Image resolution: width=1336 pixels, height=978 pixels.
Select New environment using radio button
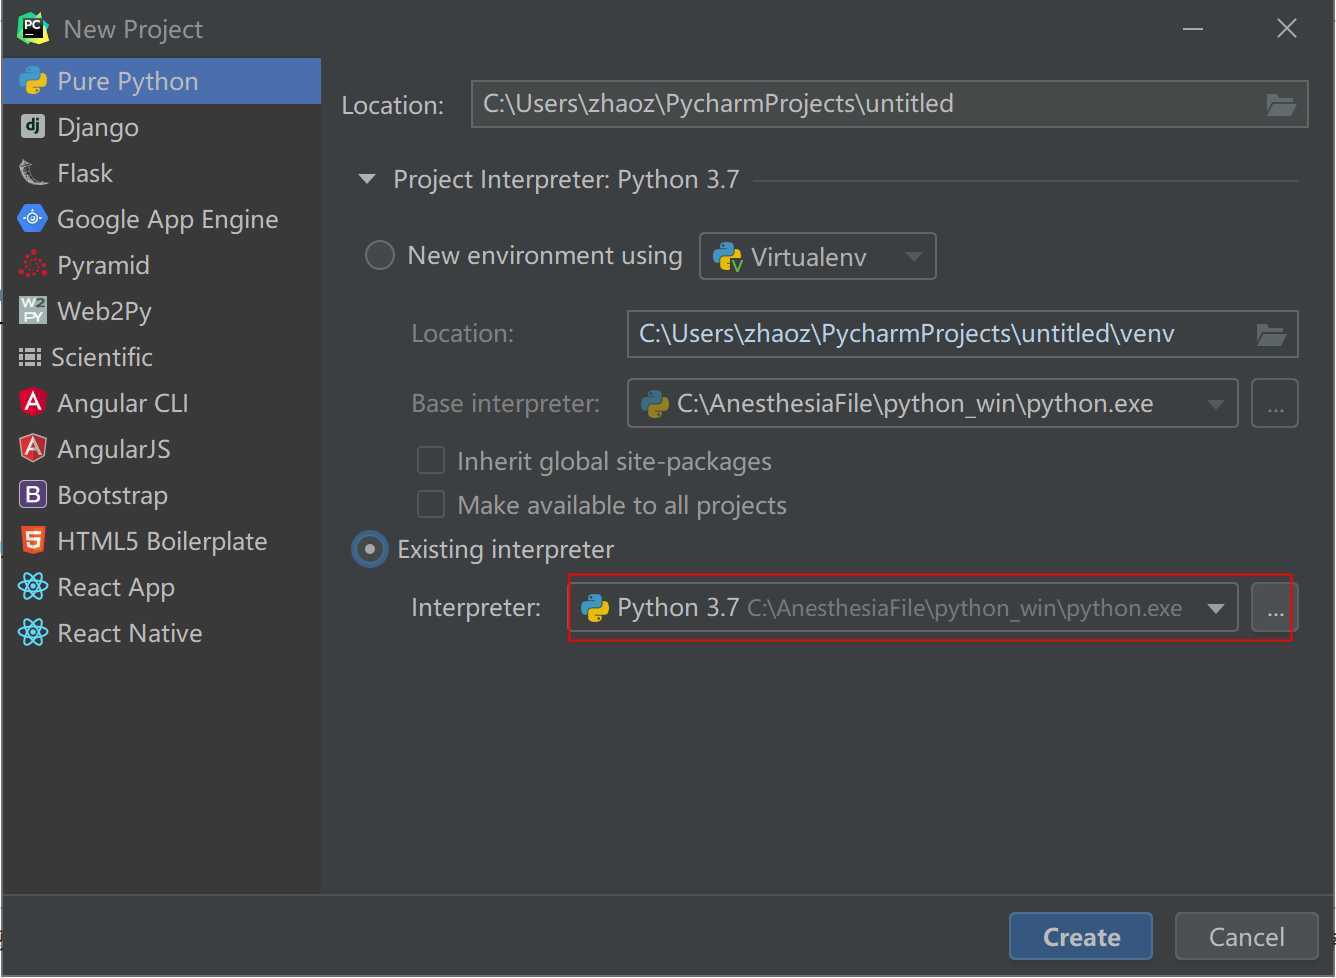[380, 255]
